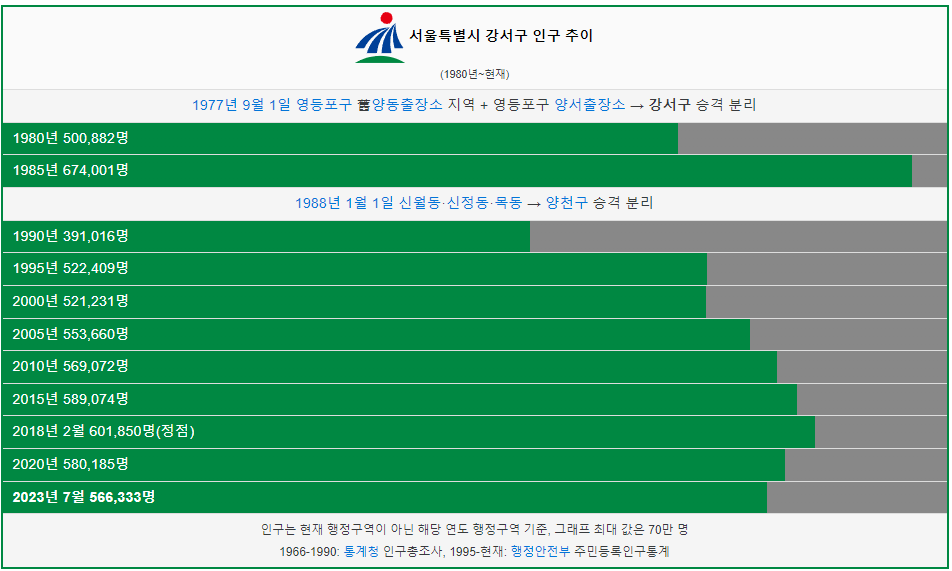Select the subtitle (1980년~현재)

point(475,74)
